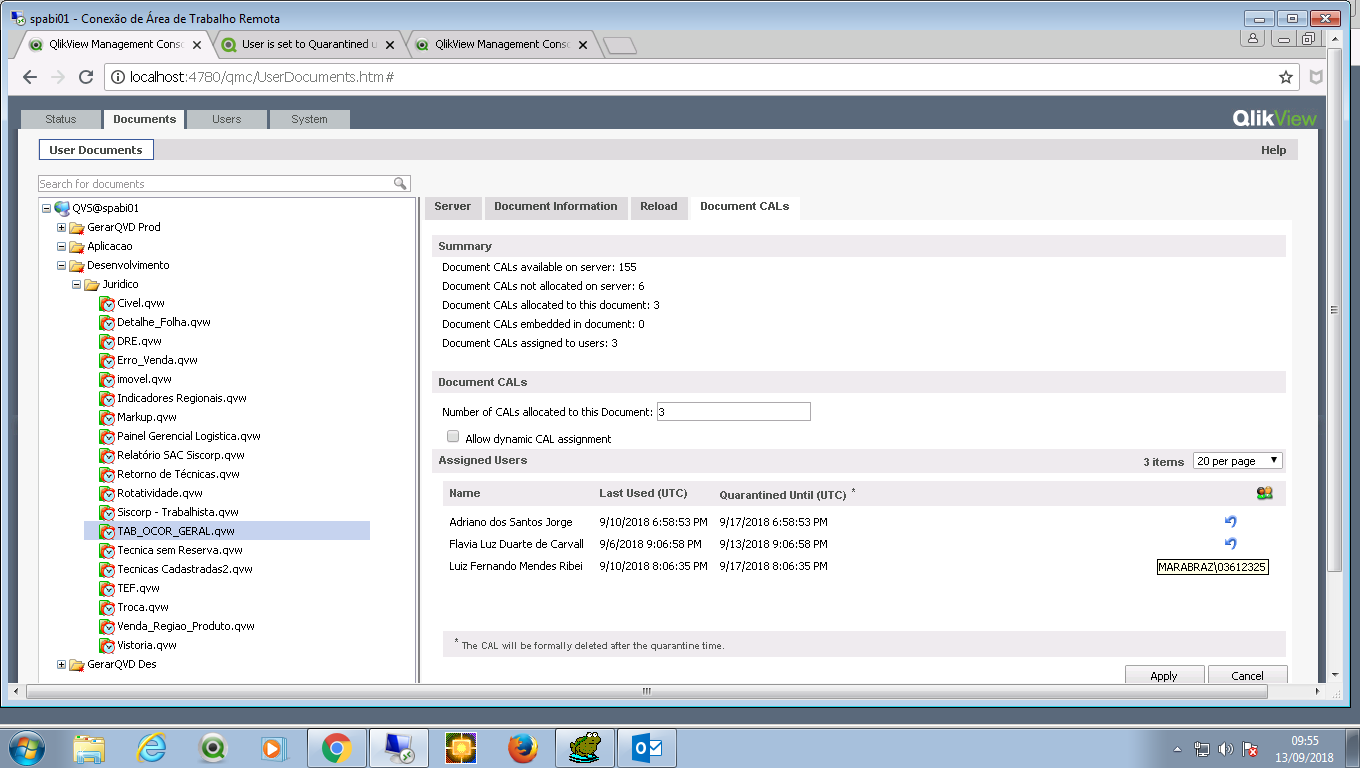Select Siscorp - Trabalhista.qvw
Screen dimensions: 1360x768
[178, 512]
